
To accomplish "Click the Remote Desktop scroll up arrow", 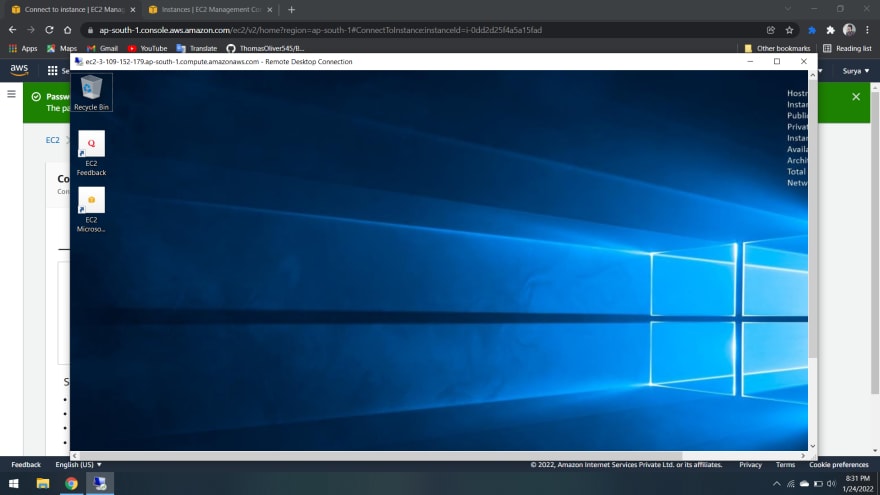I will click(813, 75).
